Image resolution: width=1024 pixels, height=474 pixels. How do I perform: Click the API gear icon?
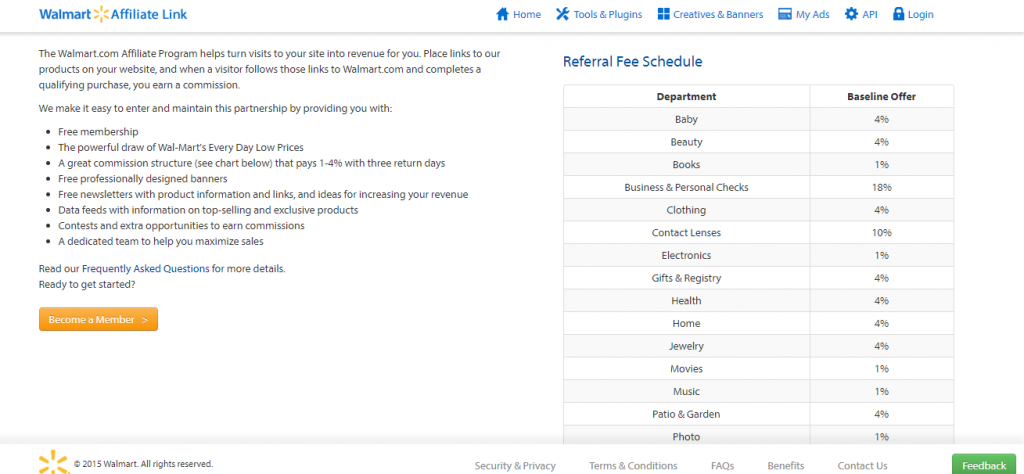[852, 14]
